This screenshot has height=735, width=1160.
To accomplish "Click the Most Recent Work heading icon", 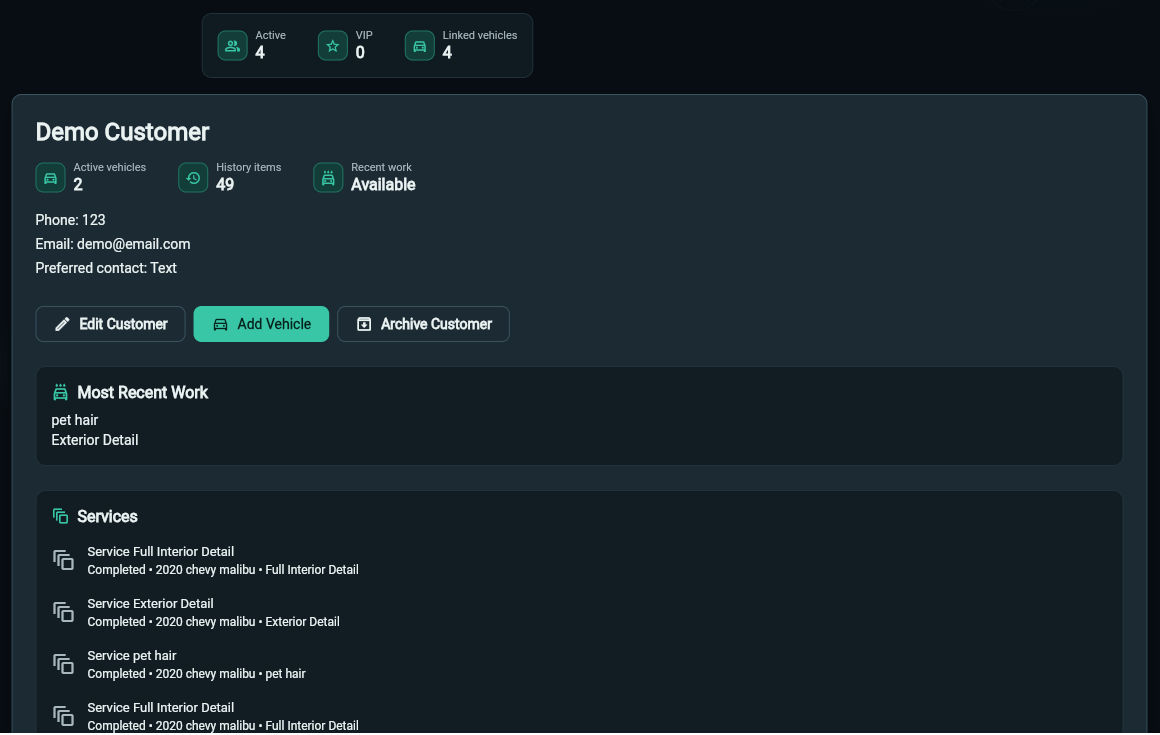I will (61, 393).
